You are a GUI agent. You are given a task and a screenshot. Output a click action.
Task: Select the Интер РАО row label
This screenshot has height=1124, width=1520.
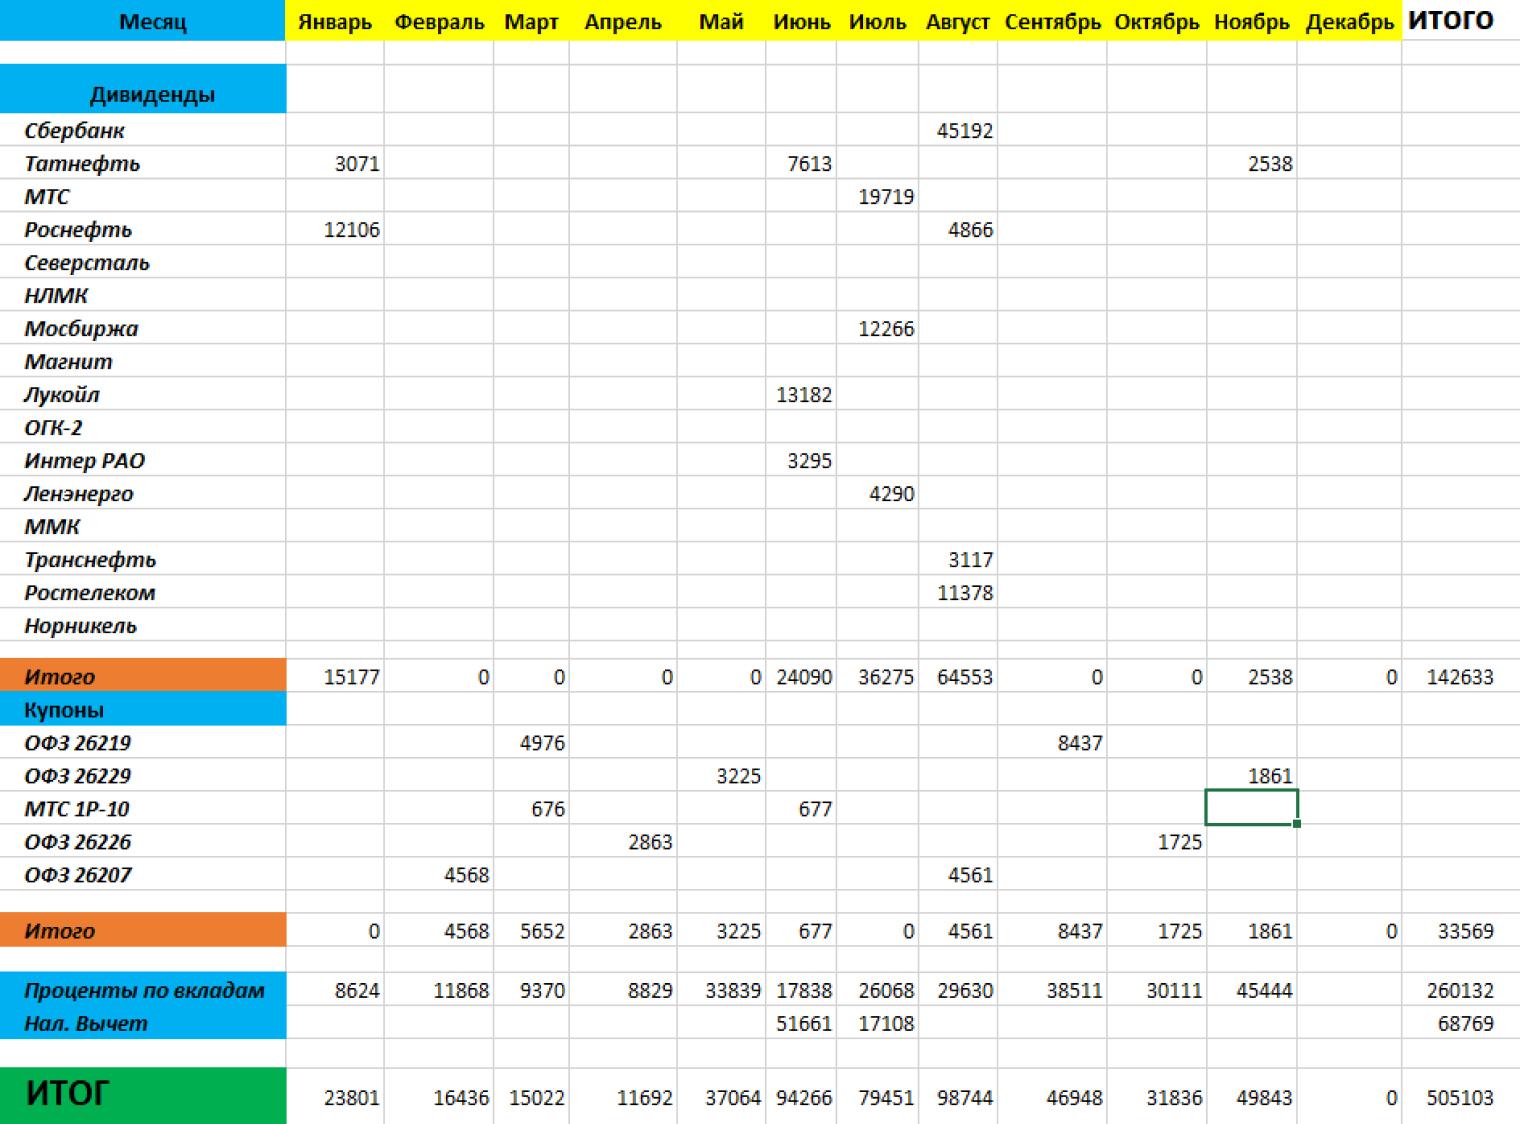[x=85, y=460]
